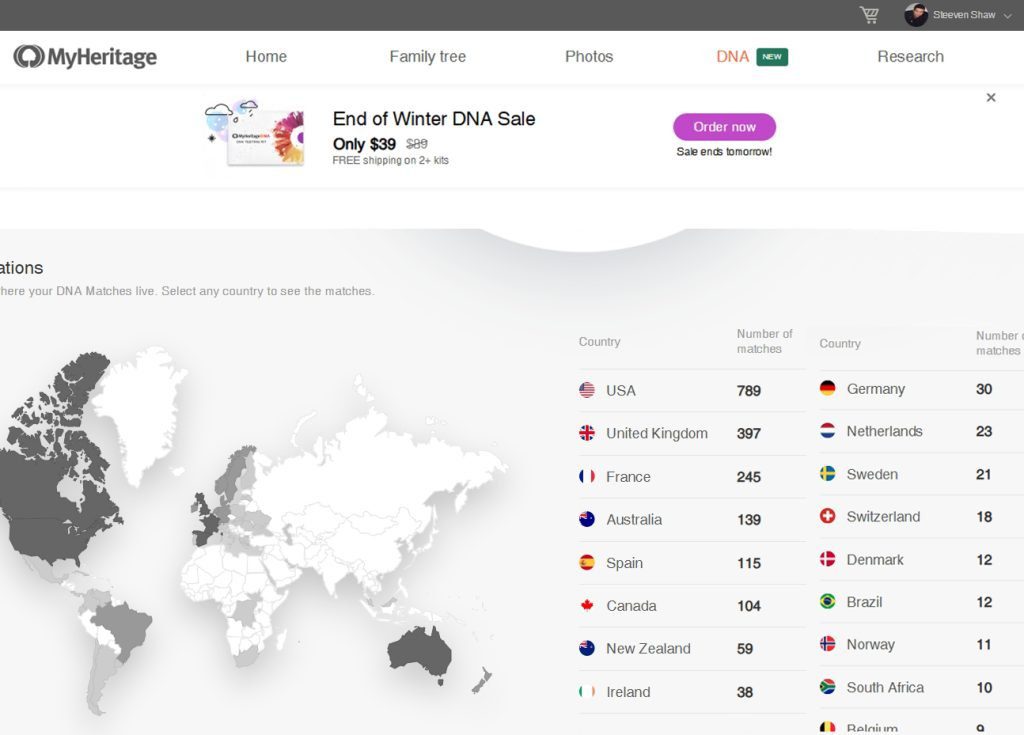Select Netherlands in the country list
Image resolution: width=1024 pixels, height=735 pixels.
884,431
